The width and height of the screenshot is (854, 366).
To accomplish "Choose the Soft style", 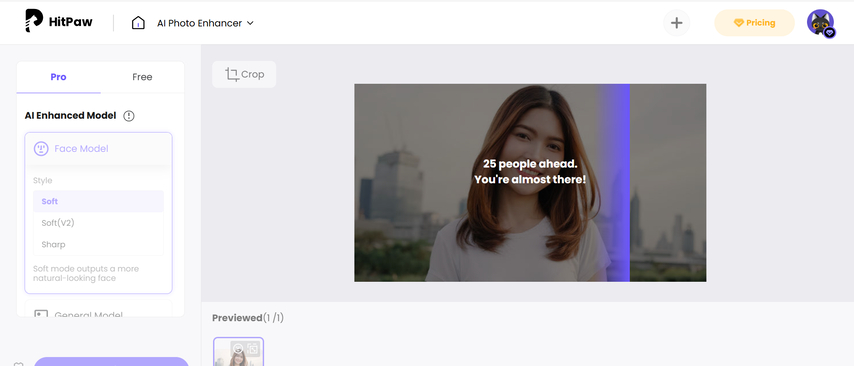I will tap(99, 202).
